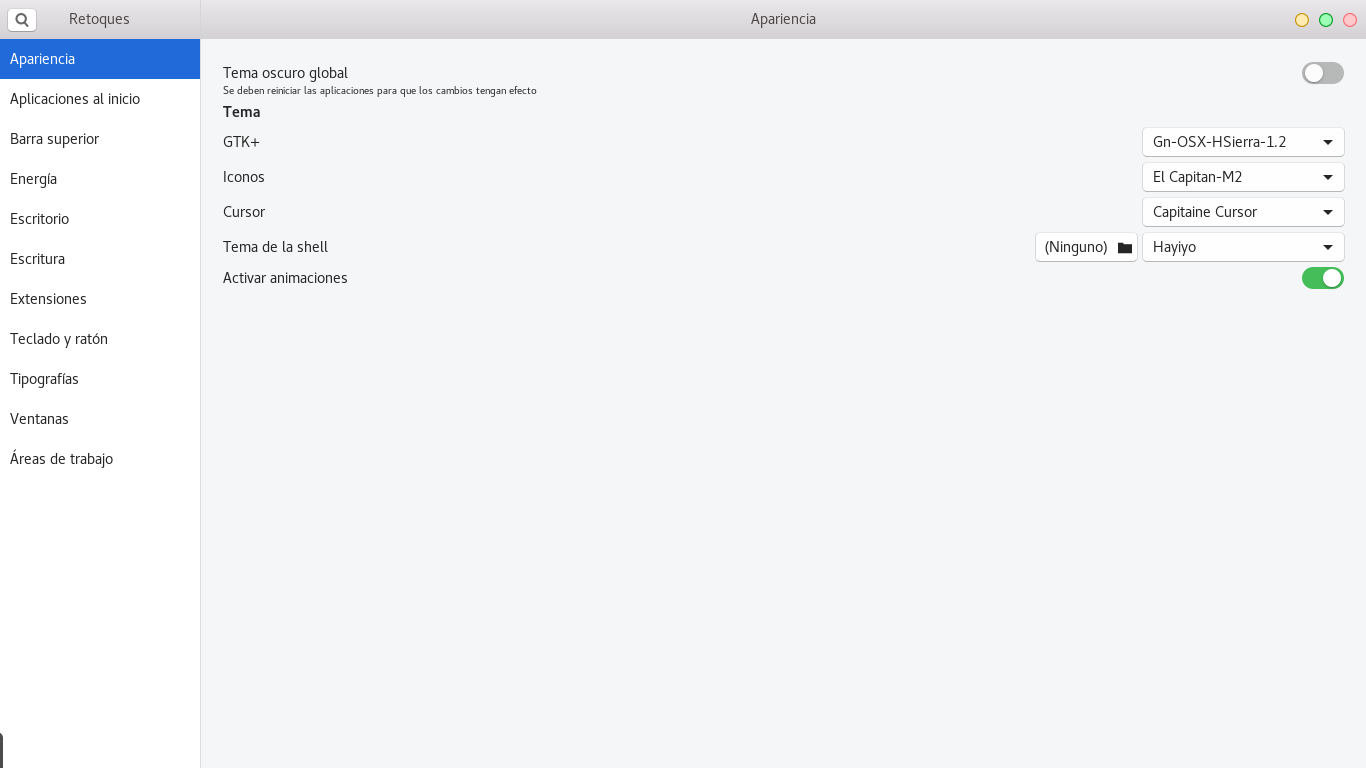The image size is (1366, 768).
Task: Open the Áreas de trabajo section
Action: (x=100, y=459)
